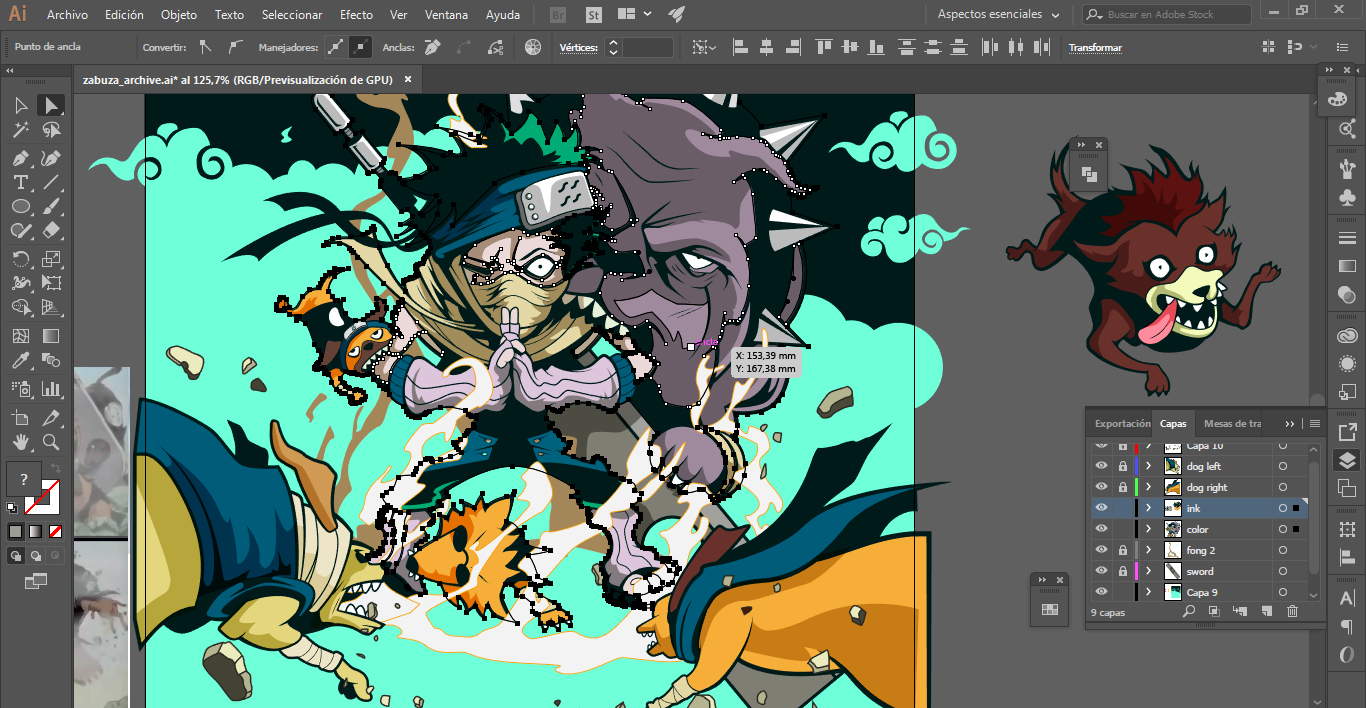Open the Objeto menu
This screenshot has width=1366, height=708.
179,15
